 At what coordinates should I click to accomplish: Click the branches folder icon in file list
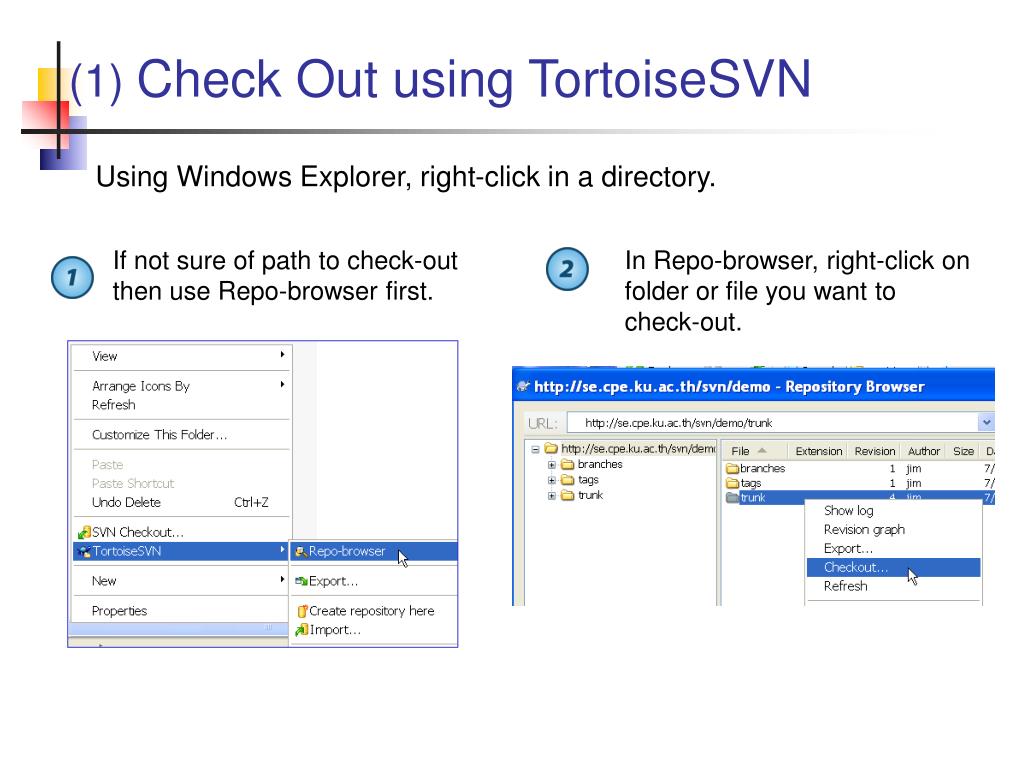click(x=732, y=468)
